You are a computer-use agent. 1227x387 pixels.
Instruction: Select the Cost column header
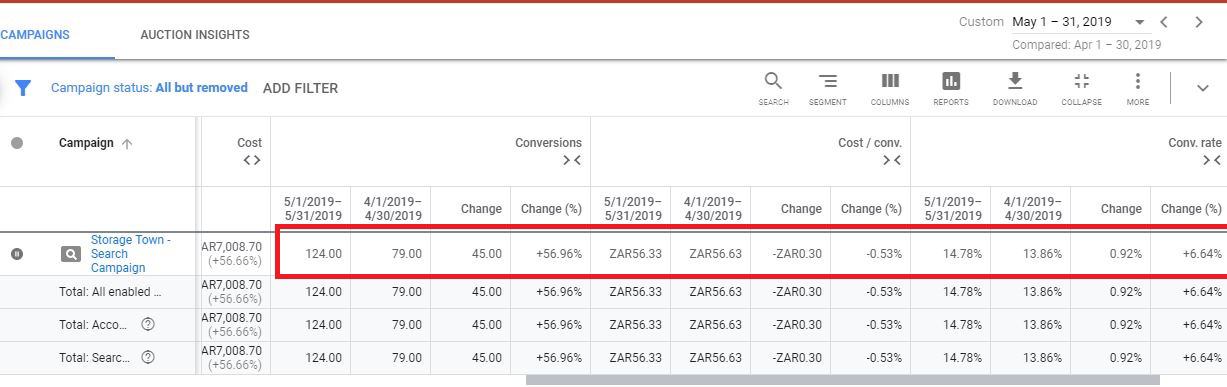tap(250, 143)
